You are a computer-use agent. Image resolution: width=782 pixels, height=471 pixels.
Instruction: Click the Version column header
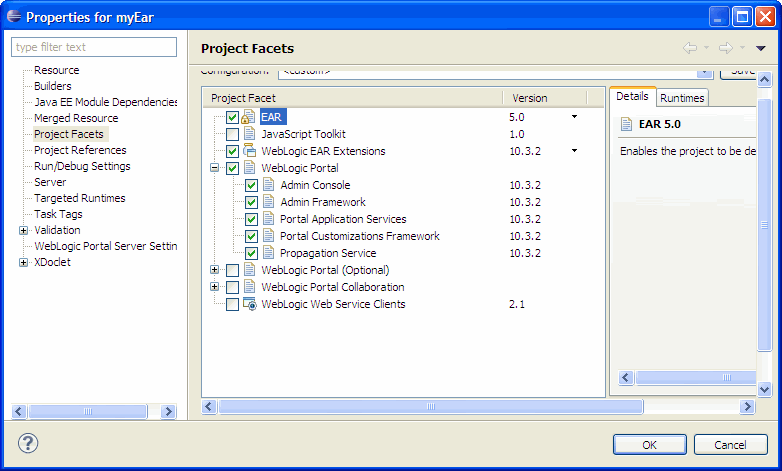(545, 98)
